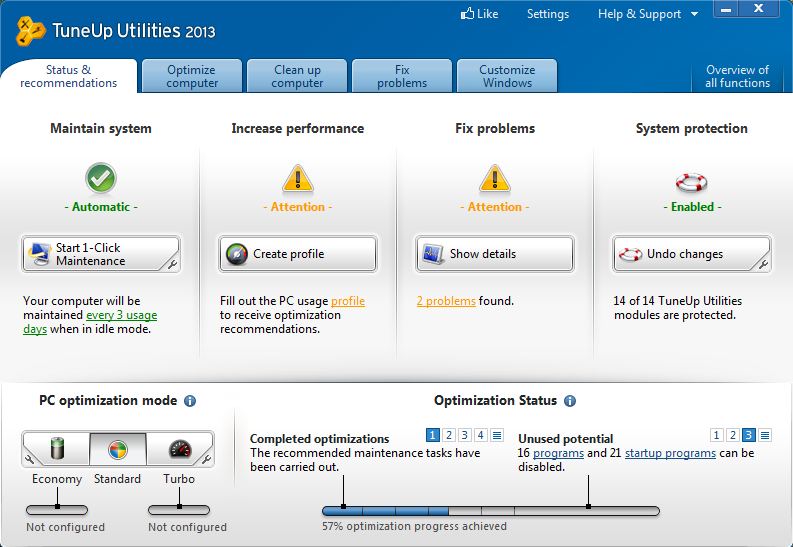793x547 pixels.
Task: Click the warning icon under Fix problems
Action: tap(495, 178)
